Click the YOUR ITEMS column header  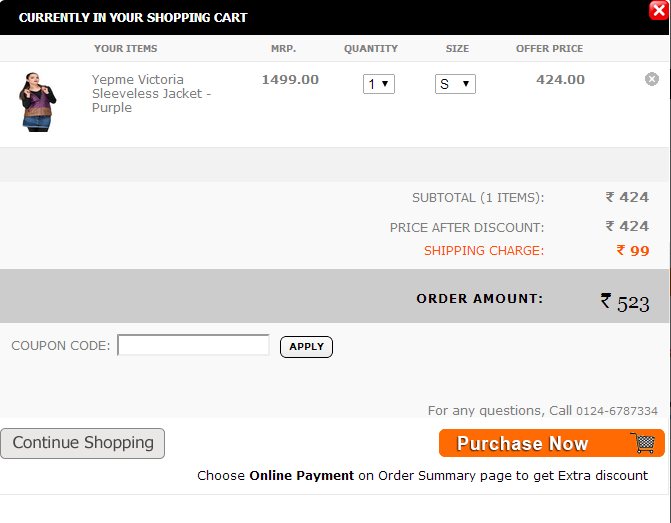click(x=126, y=49)
